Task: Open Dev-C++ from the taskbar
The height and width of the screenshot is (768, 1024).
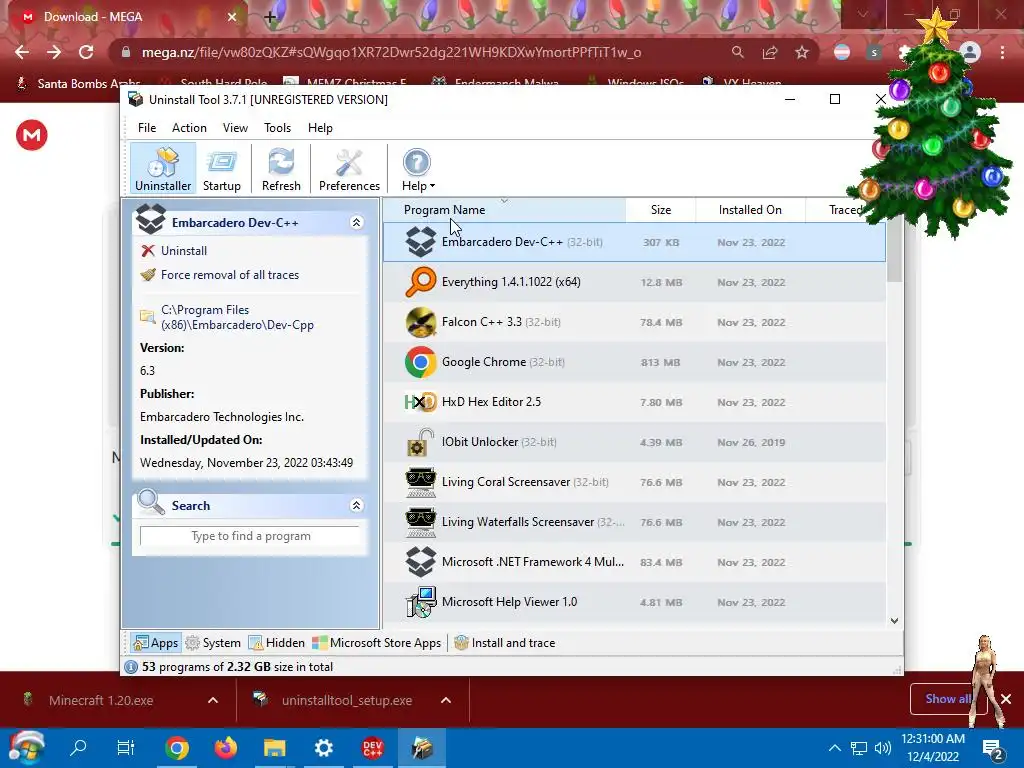Action: tap(373, 748)
